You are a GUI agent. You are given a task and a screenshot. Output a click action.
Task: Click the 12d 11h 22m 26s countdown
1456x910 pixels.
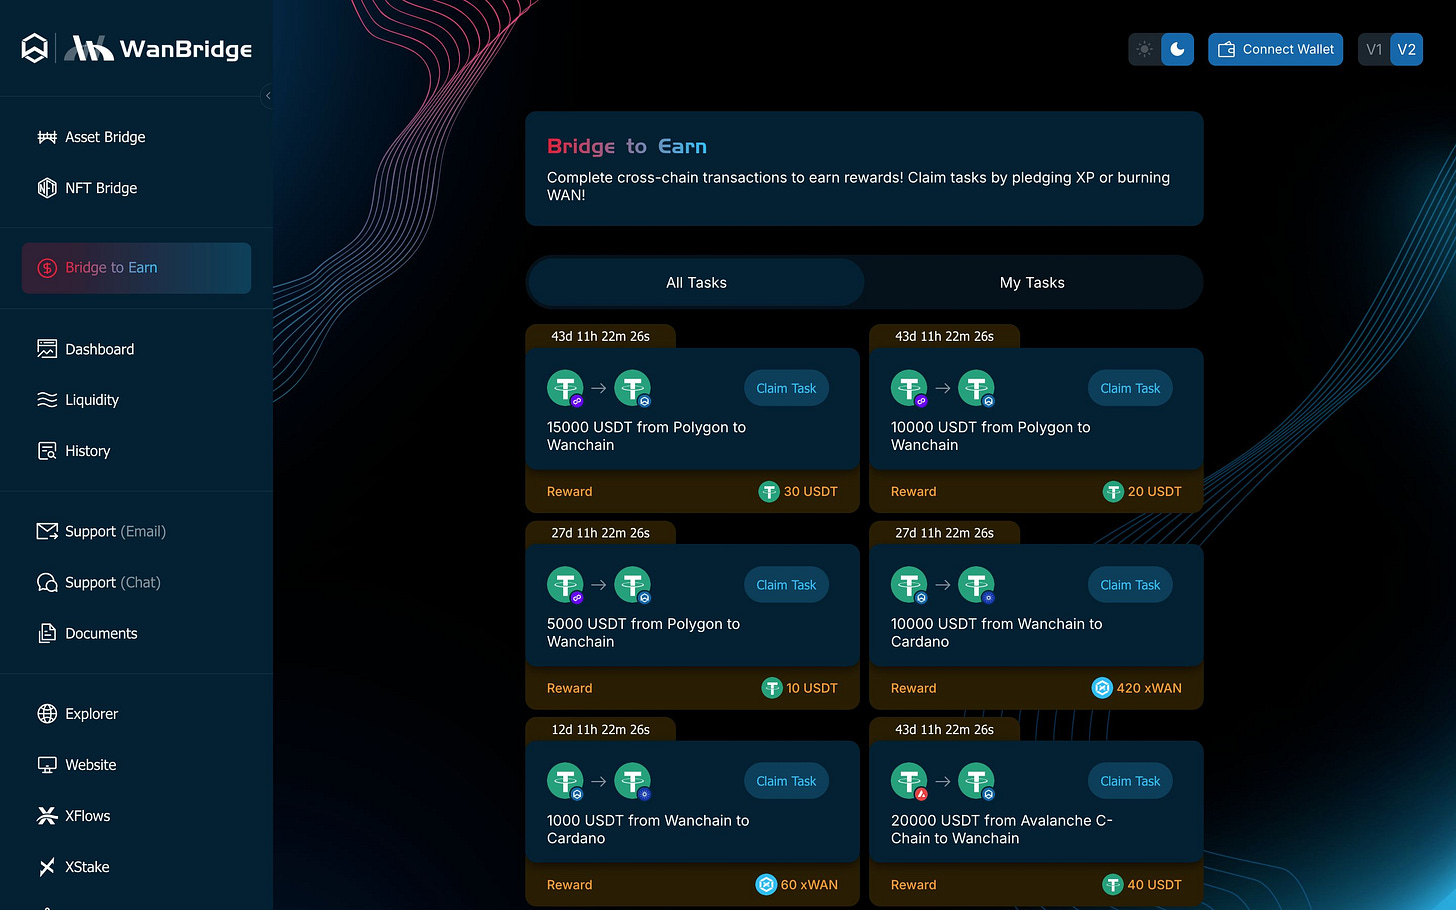600,730
